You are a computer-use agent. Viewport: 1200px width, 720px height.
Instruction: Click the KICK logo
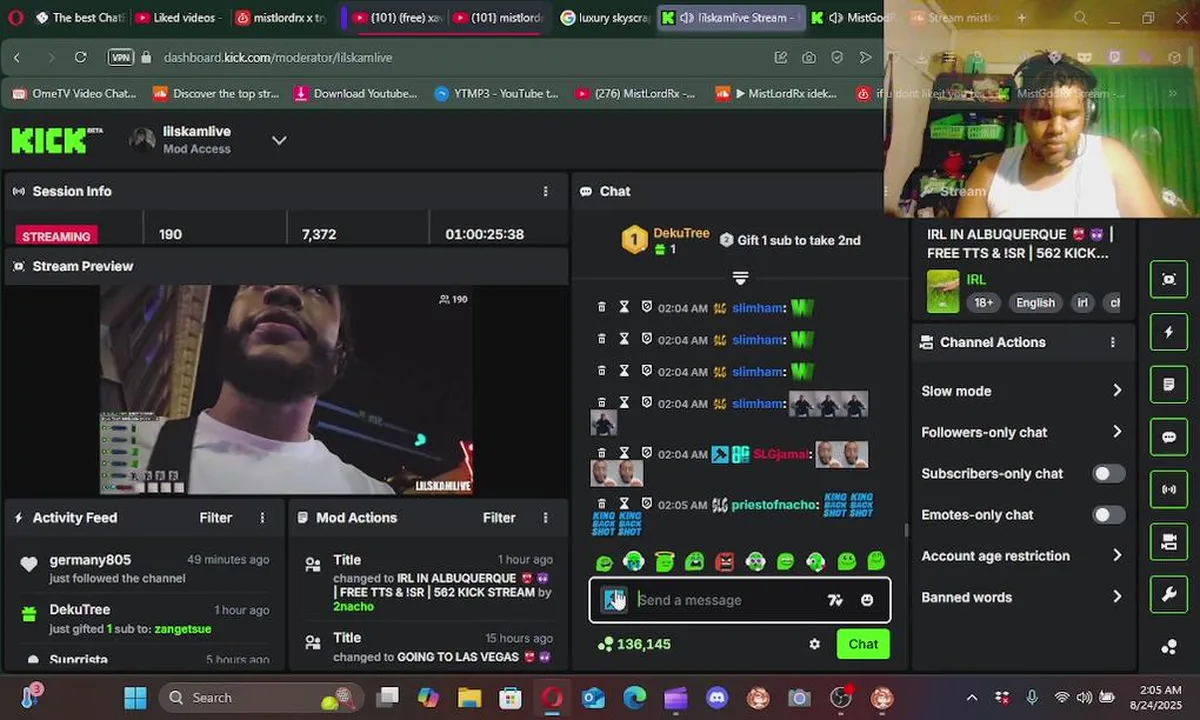click(56, 140)
